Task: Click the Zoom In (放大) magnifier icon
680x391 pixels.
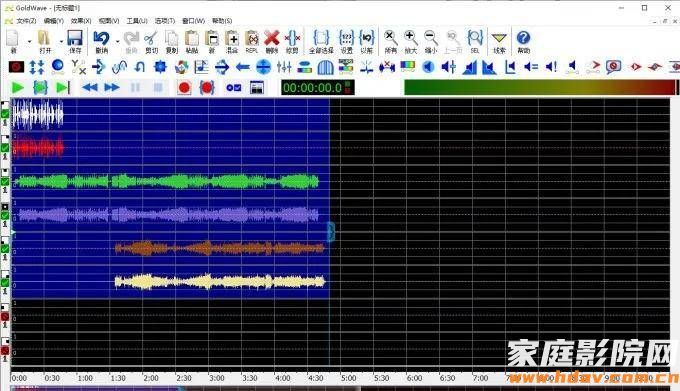Action: pos(410,39)
